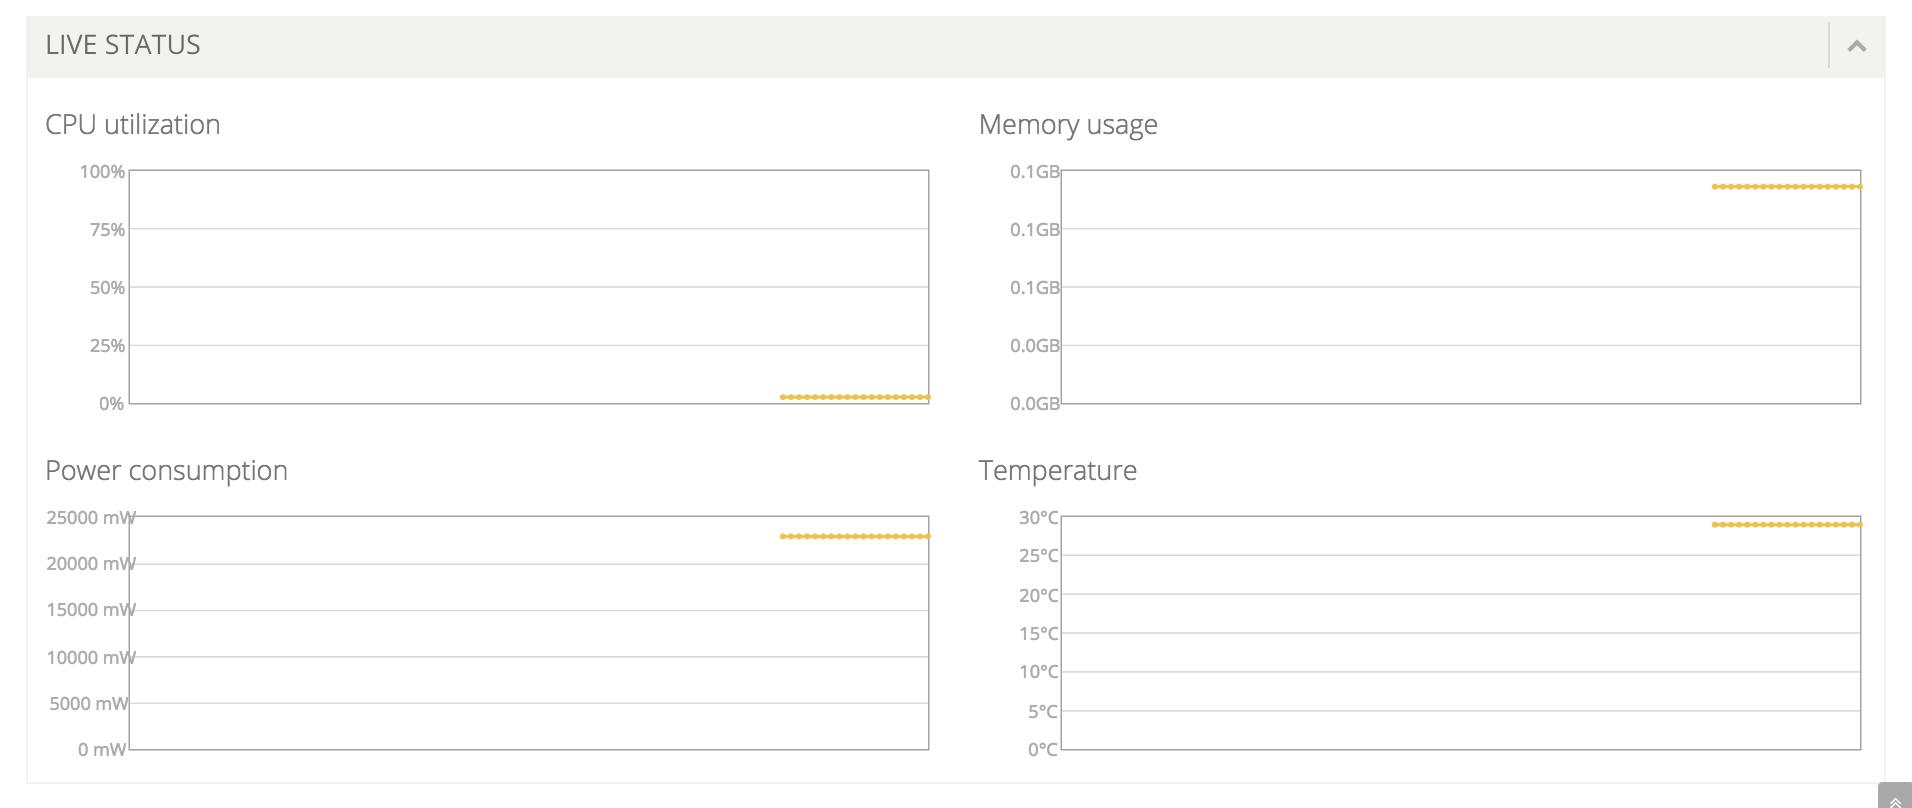Click the CPU utilization yellow data line
The height and width of the screenshot is (808, 1912).
pos(855,397)
